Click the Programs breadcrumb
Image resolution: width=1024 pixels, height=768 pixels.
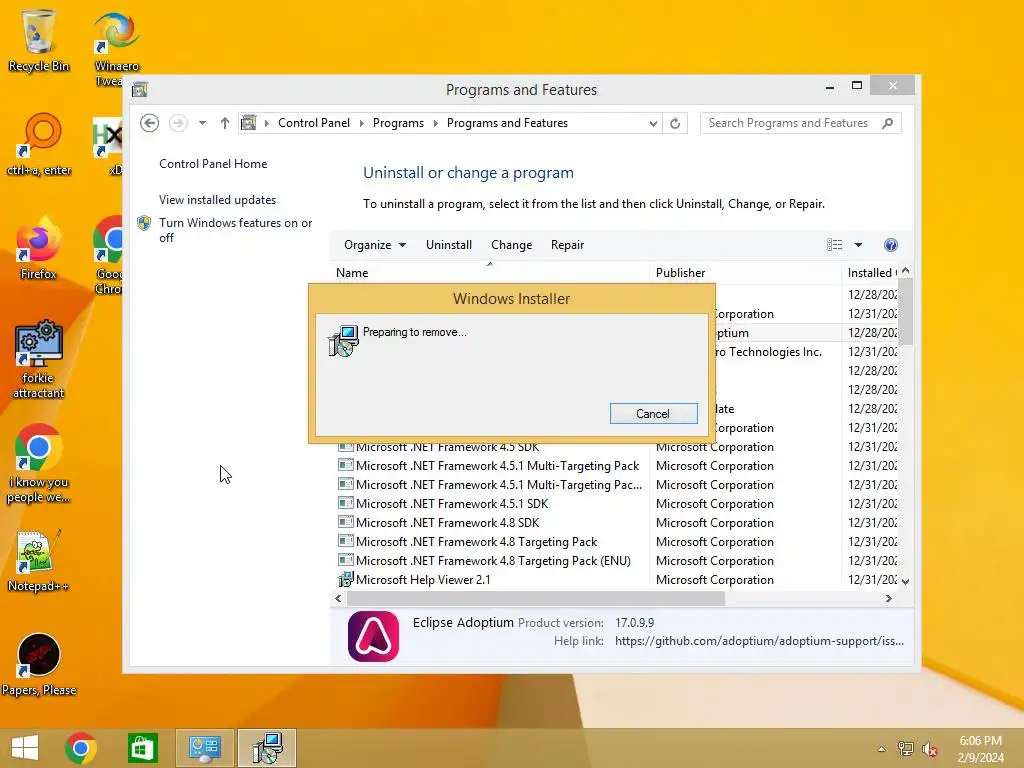[398, 123]
